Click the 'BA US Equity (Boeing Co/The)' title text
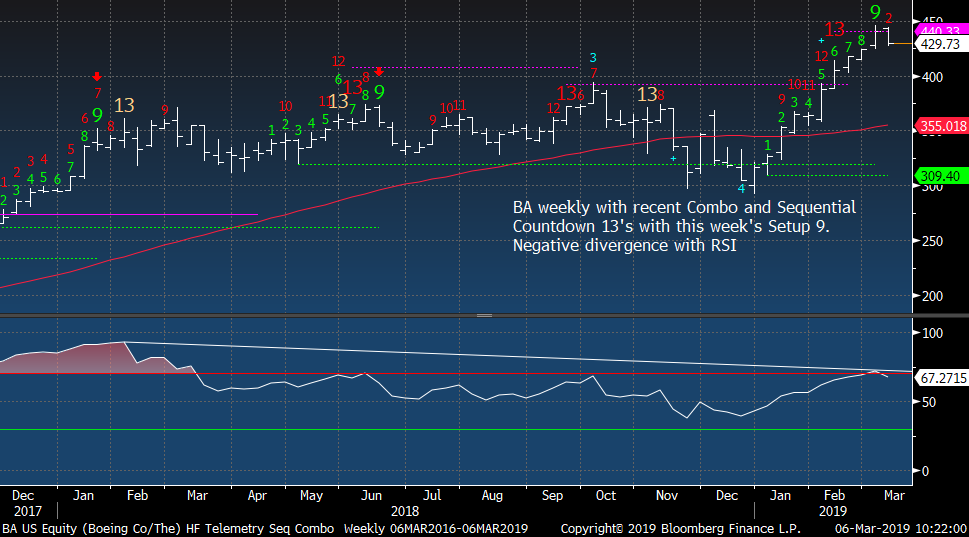This screenshot has height=537, width=969. 91,529
